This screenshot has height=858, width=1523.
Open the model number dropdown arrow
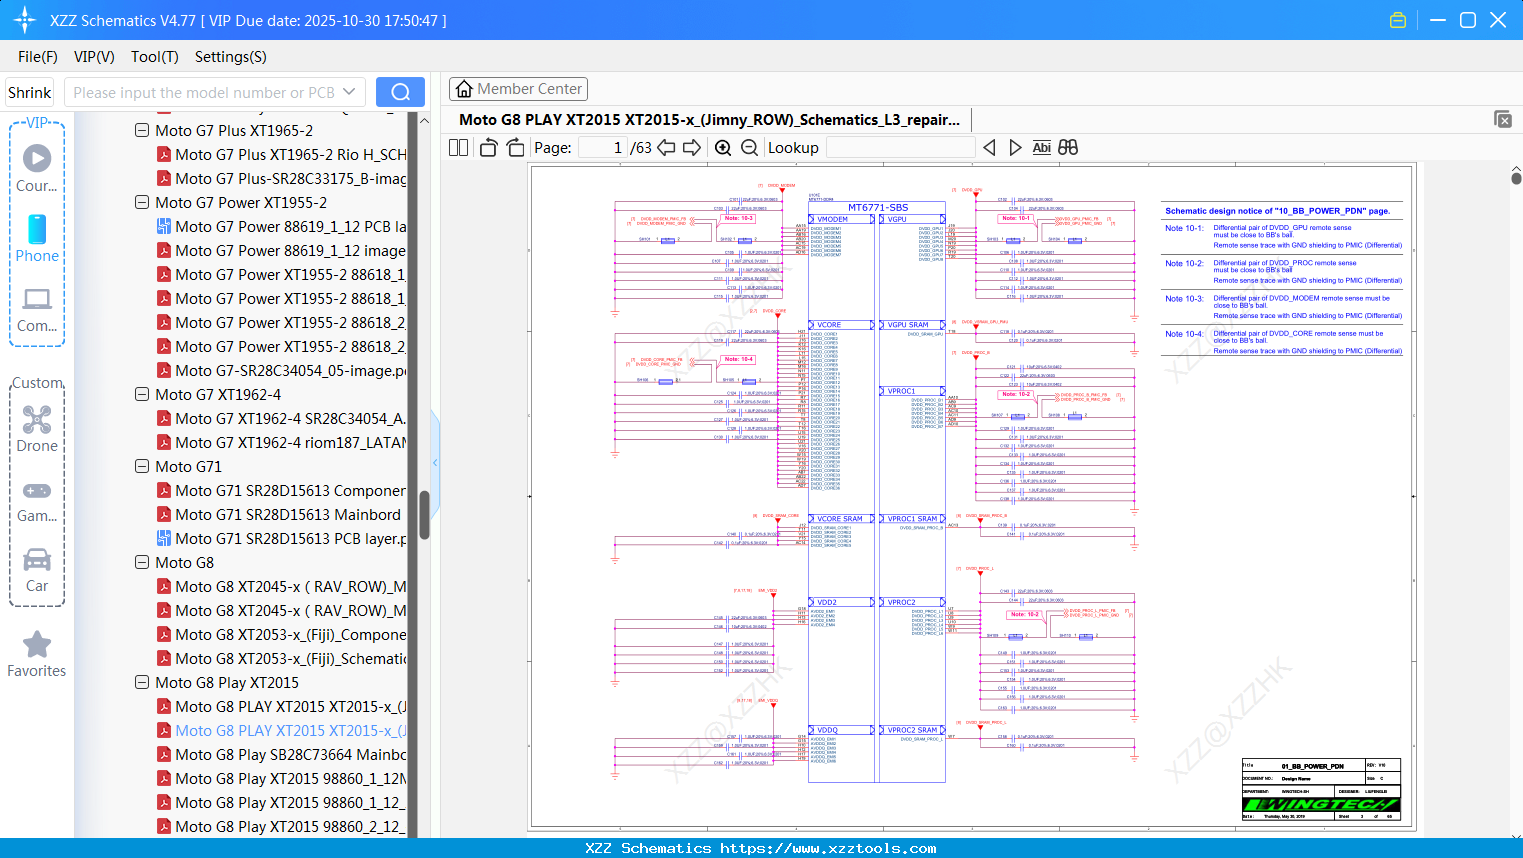(349, 92)
